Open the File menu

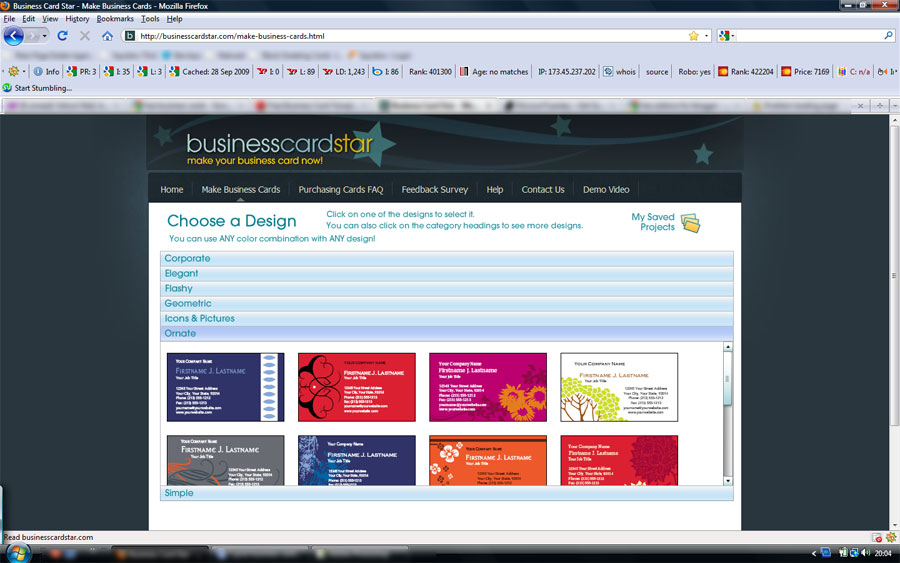[9, 19]
